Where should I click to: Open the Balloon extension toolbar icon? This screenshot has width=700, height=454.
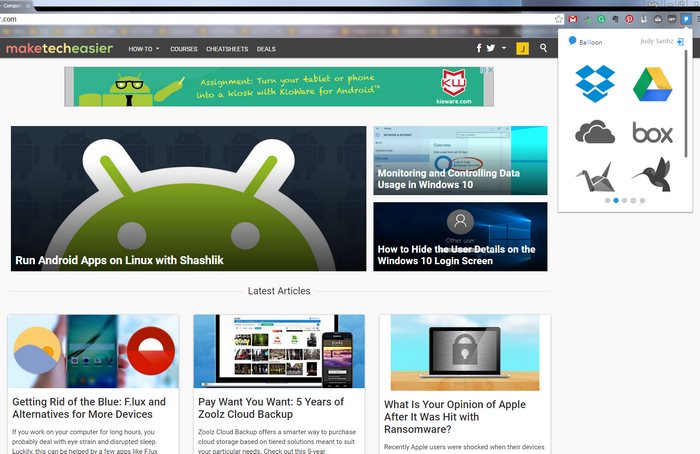(x=686, y=19)
